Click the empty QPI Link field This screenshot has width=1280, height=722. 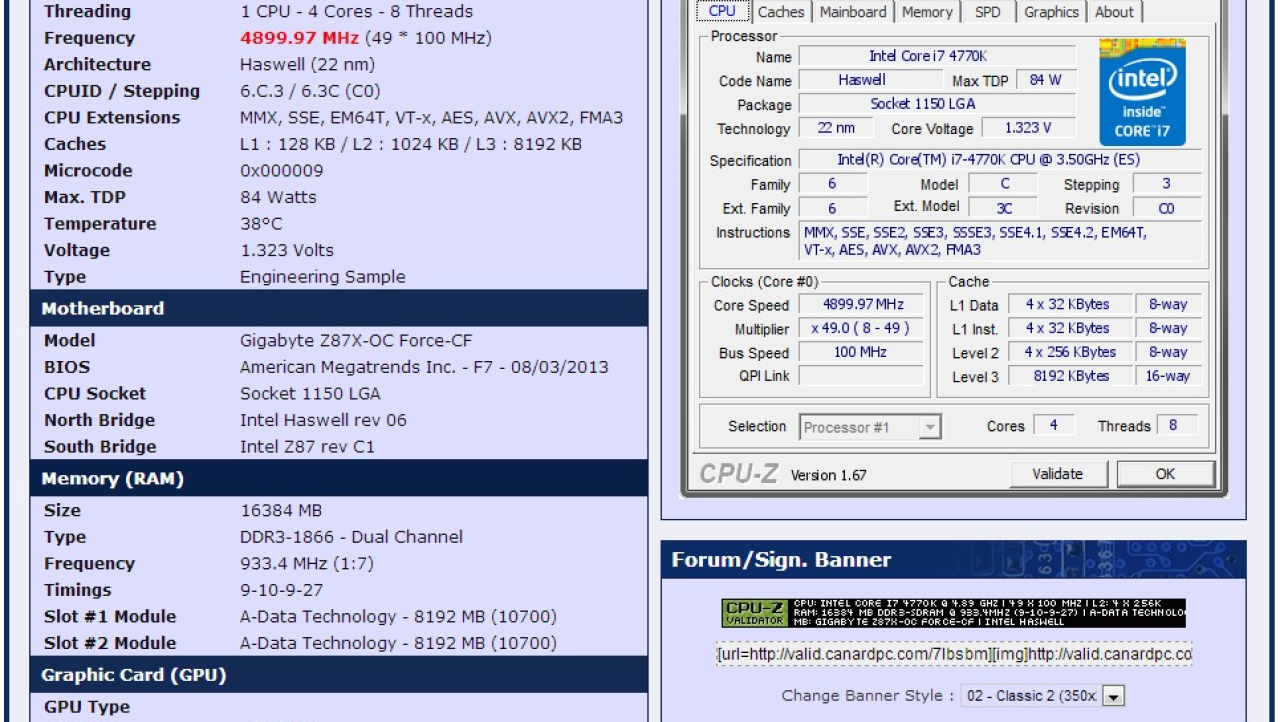[x=863, y=376]
